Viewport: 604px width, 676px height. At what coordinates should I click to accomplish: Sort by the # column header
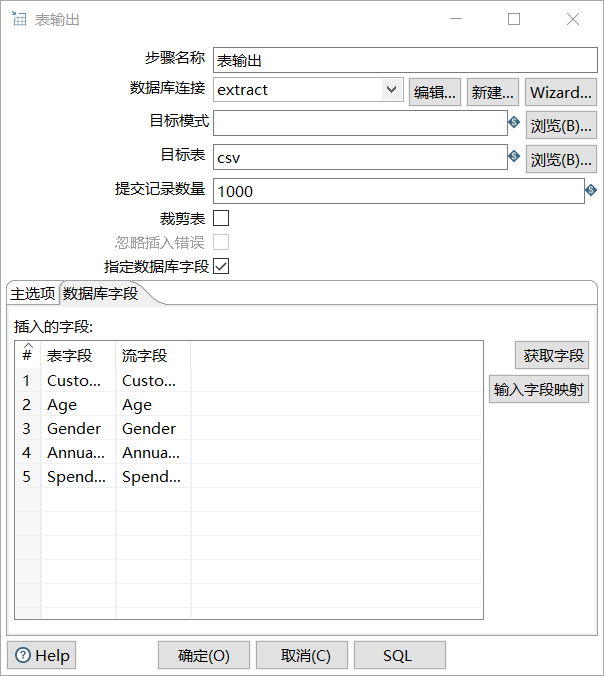point(28,355)
